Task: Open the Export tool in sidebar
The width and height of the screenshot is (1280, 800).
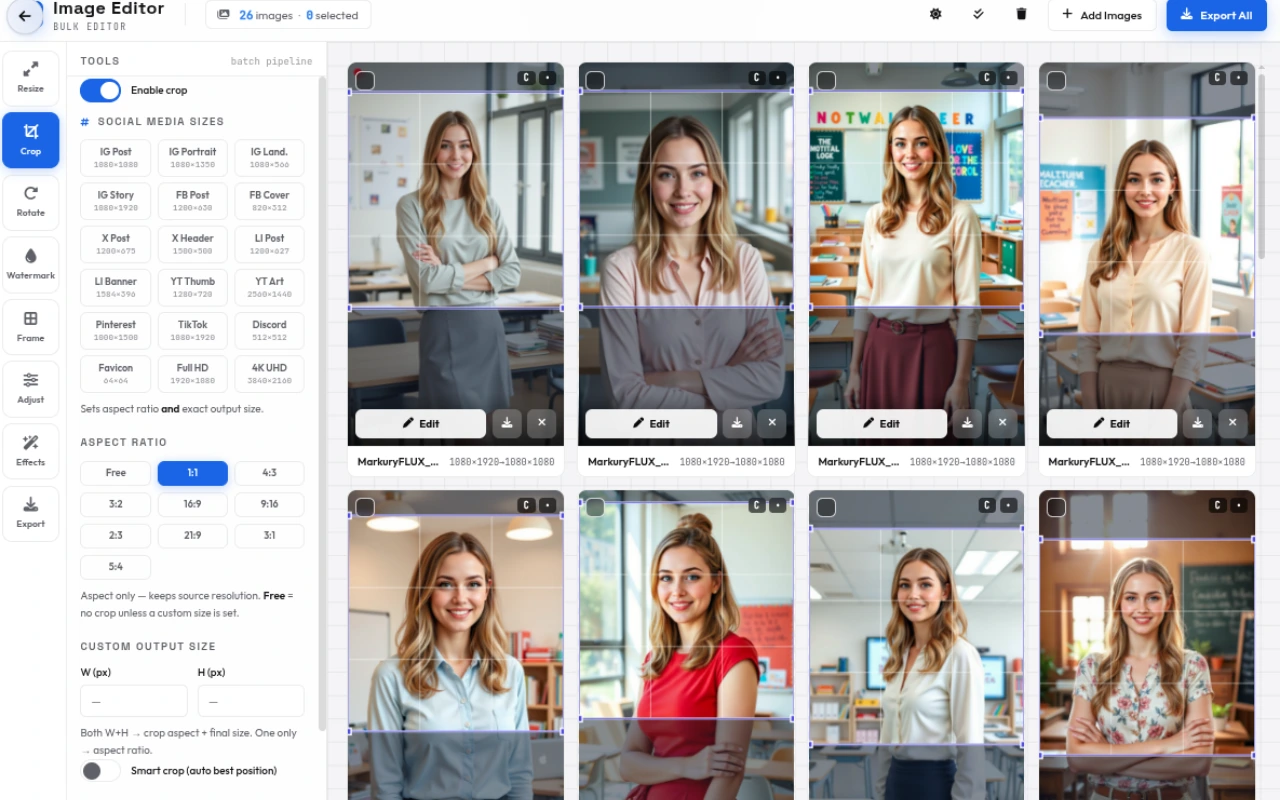Action: click(x=31, y=513)
